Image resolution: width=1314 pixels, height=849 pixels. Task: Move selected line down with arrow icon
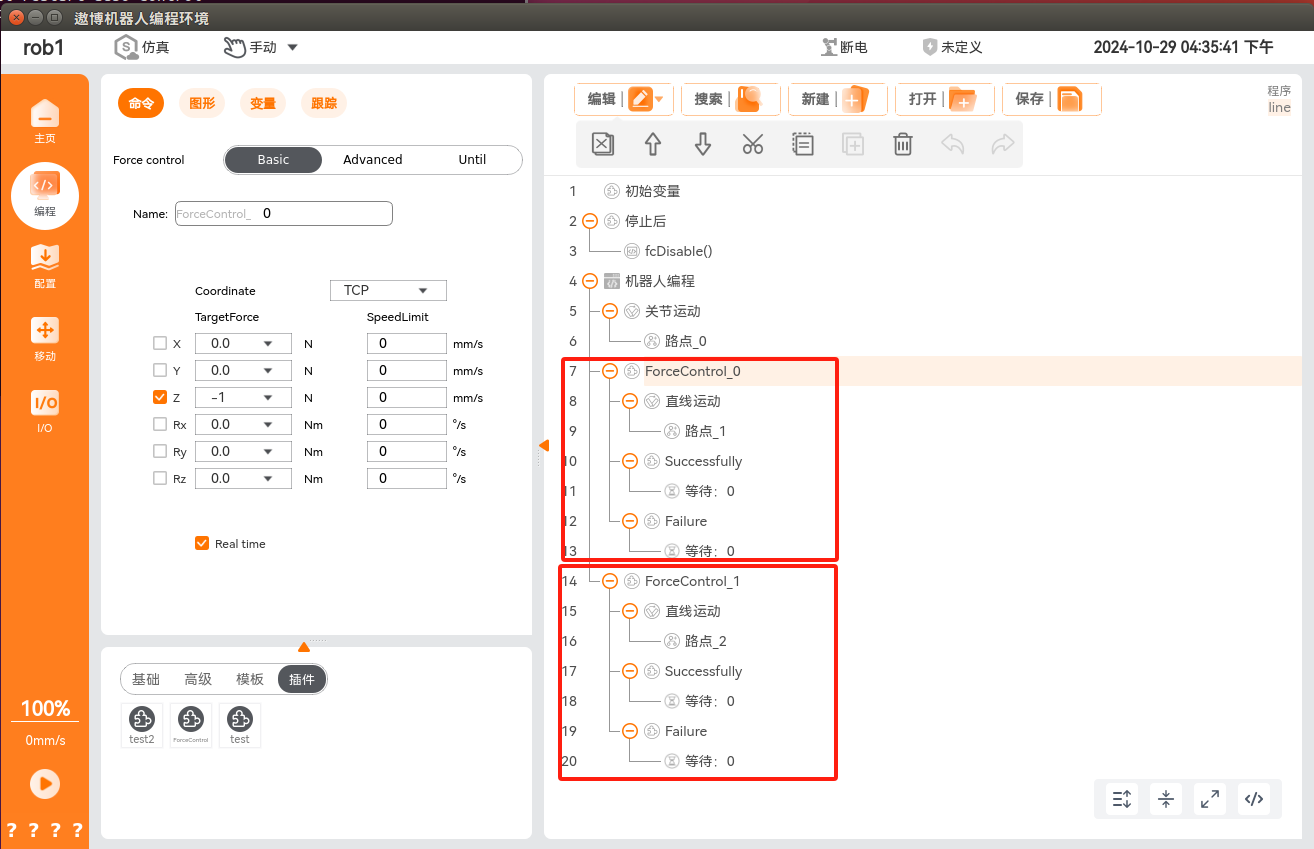tap(703, 144)
